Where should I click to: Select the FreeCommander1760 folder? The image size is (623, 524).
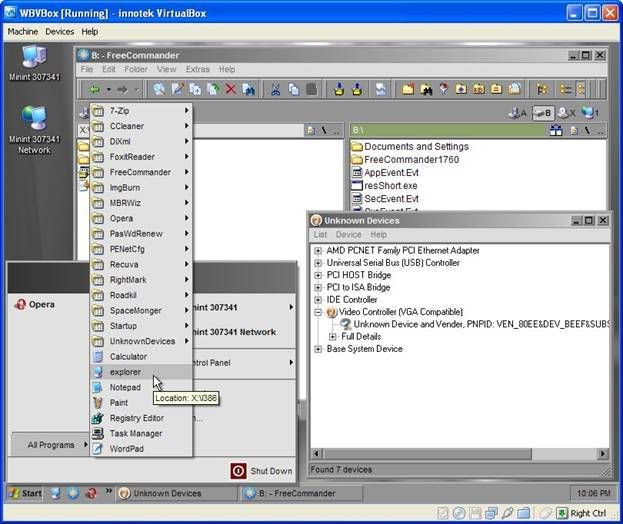click(x=406, y=160)
